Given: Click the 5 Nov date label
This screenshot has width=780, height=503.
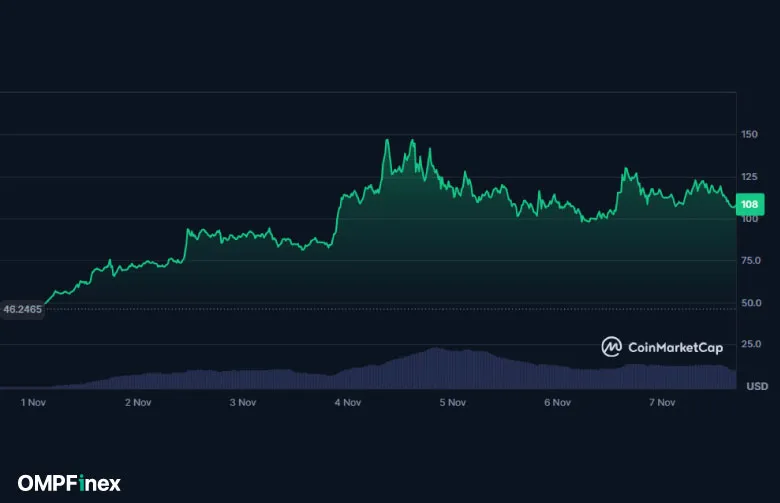Looking at the screenshot, I should tap(453, 403).
